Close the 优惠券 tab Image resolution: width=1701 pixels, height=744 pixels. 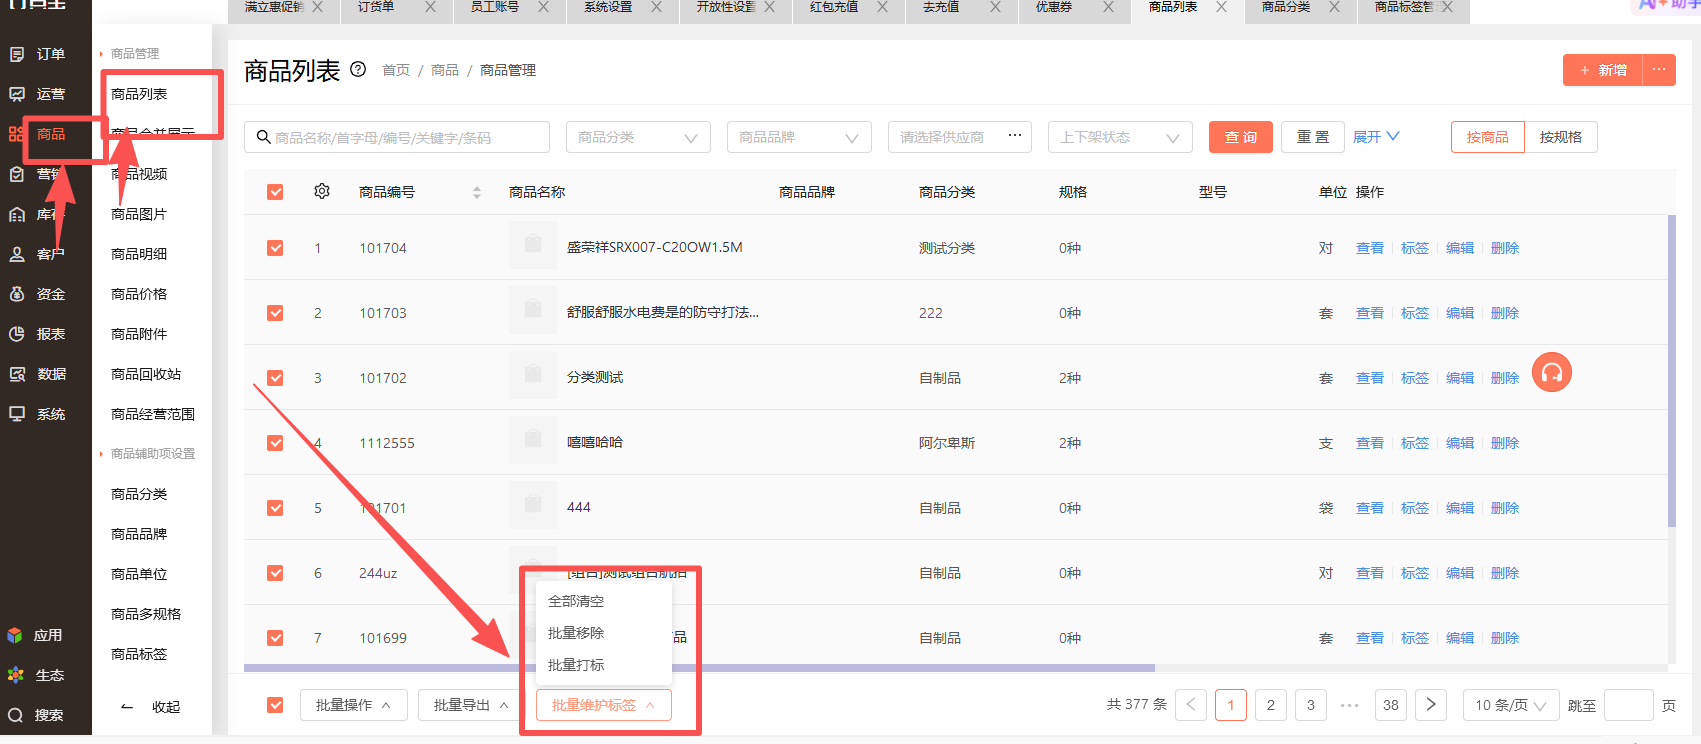(x=1108, y=7)
